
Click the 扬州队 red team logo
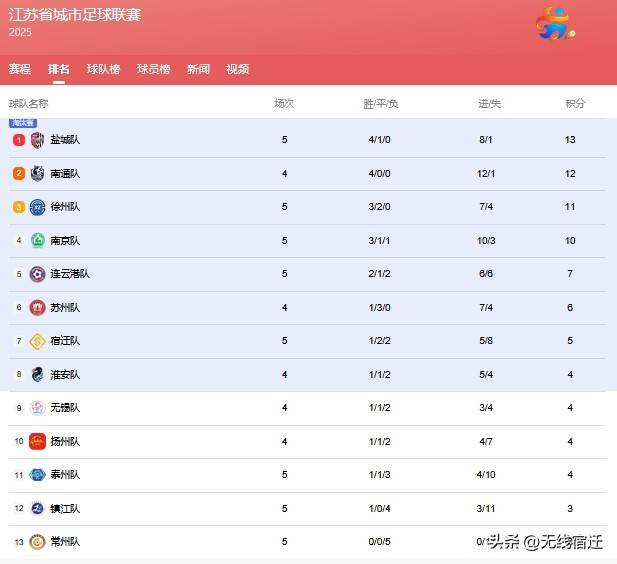[x=37, y=442]
